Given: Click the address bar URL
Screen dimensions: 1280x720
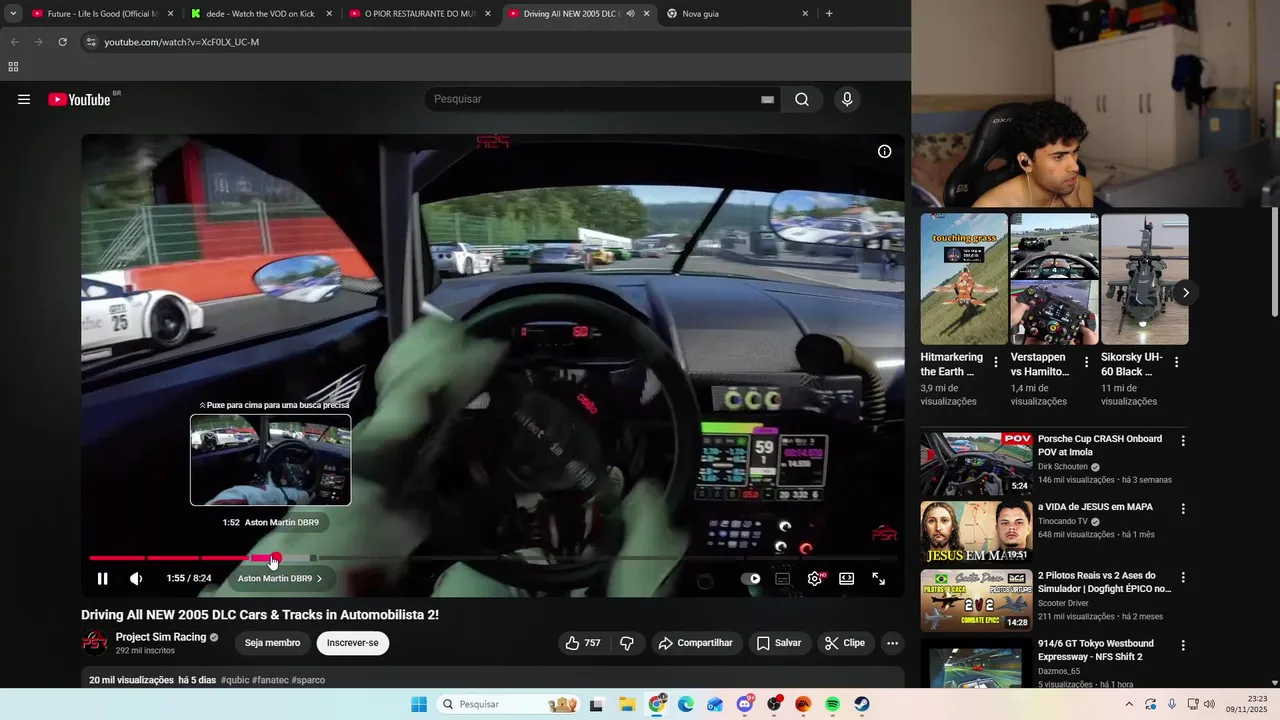Looking at the screenshot, I should 181,42.
